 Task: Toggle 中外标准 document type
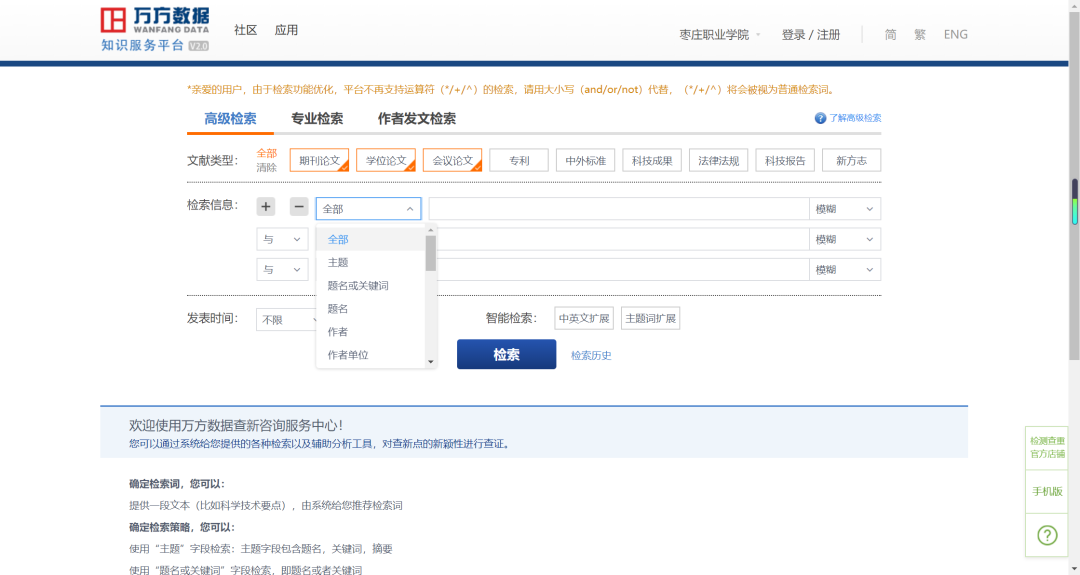point(585,160)
